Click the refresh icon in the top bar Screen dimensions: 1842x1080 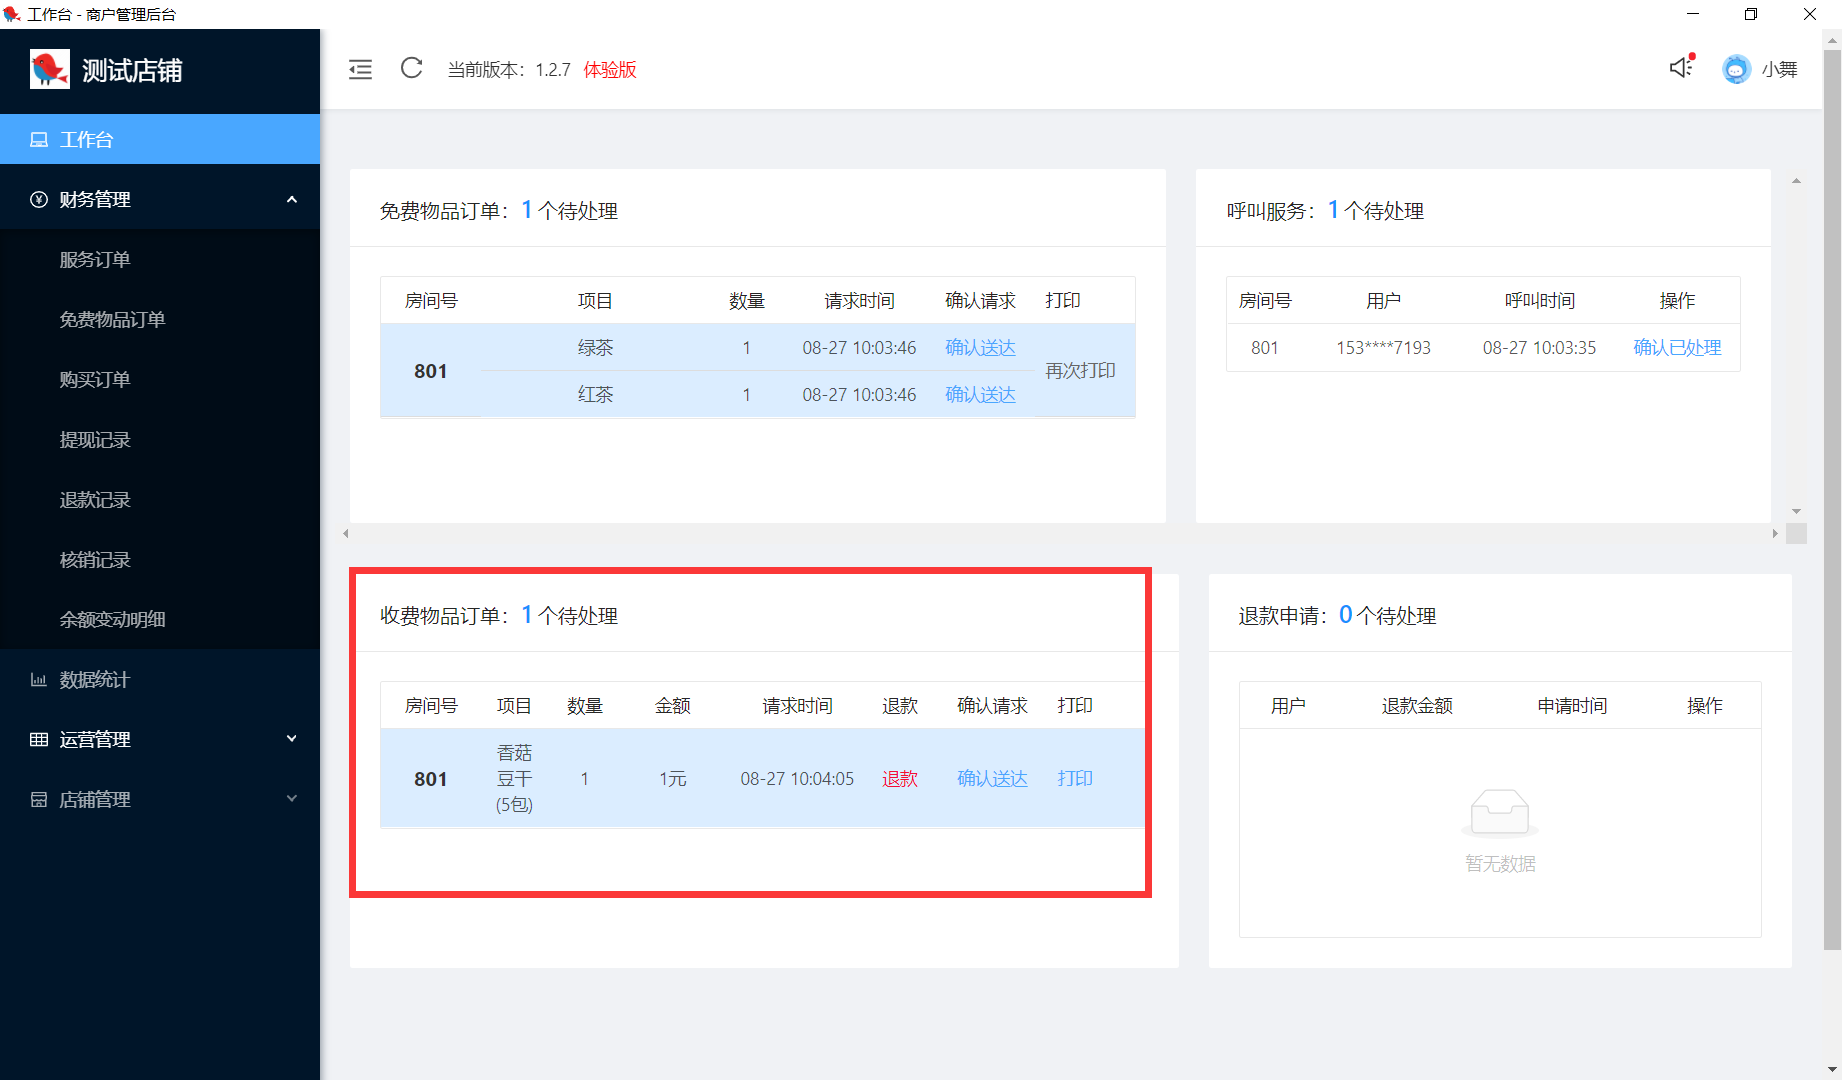coord(411,68)
